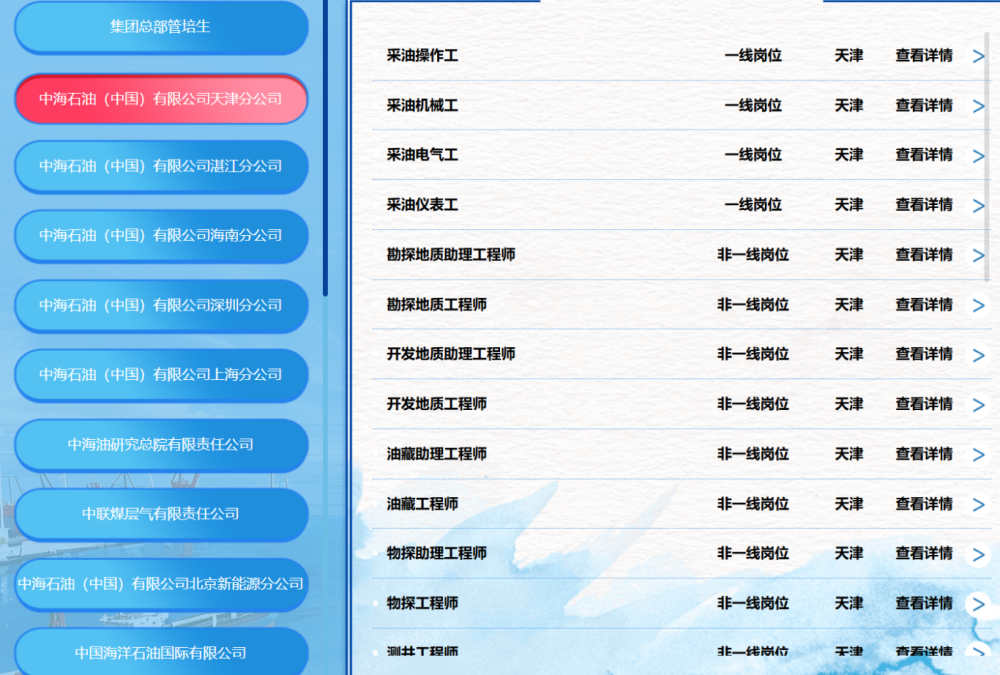Click the chevron arrow beside 开发地质工程师
The height and width of the screenshot is (675, 1000).
[x=978, y=405]
